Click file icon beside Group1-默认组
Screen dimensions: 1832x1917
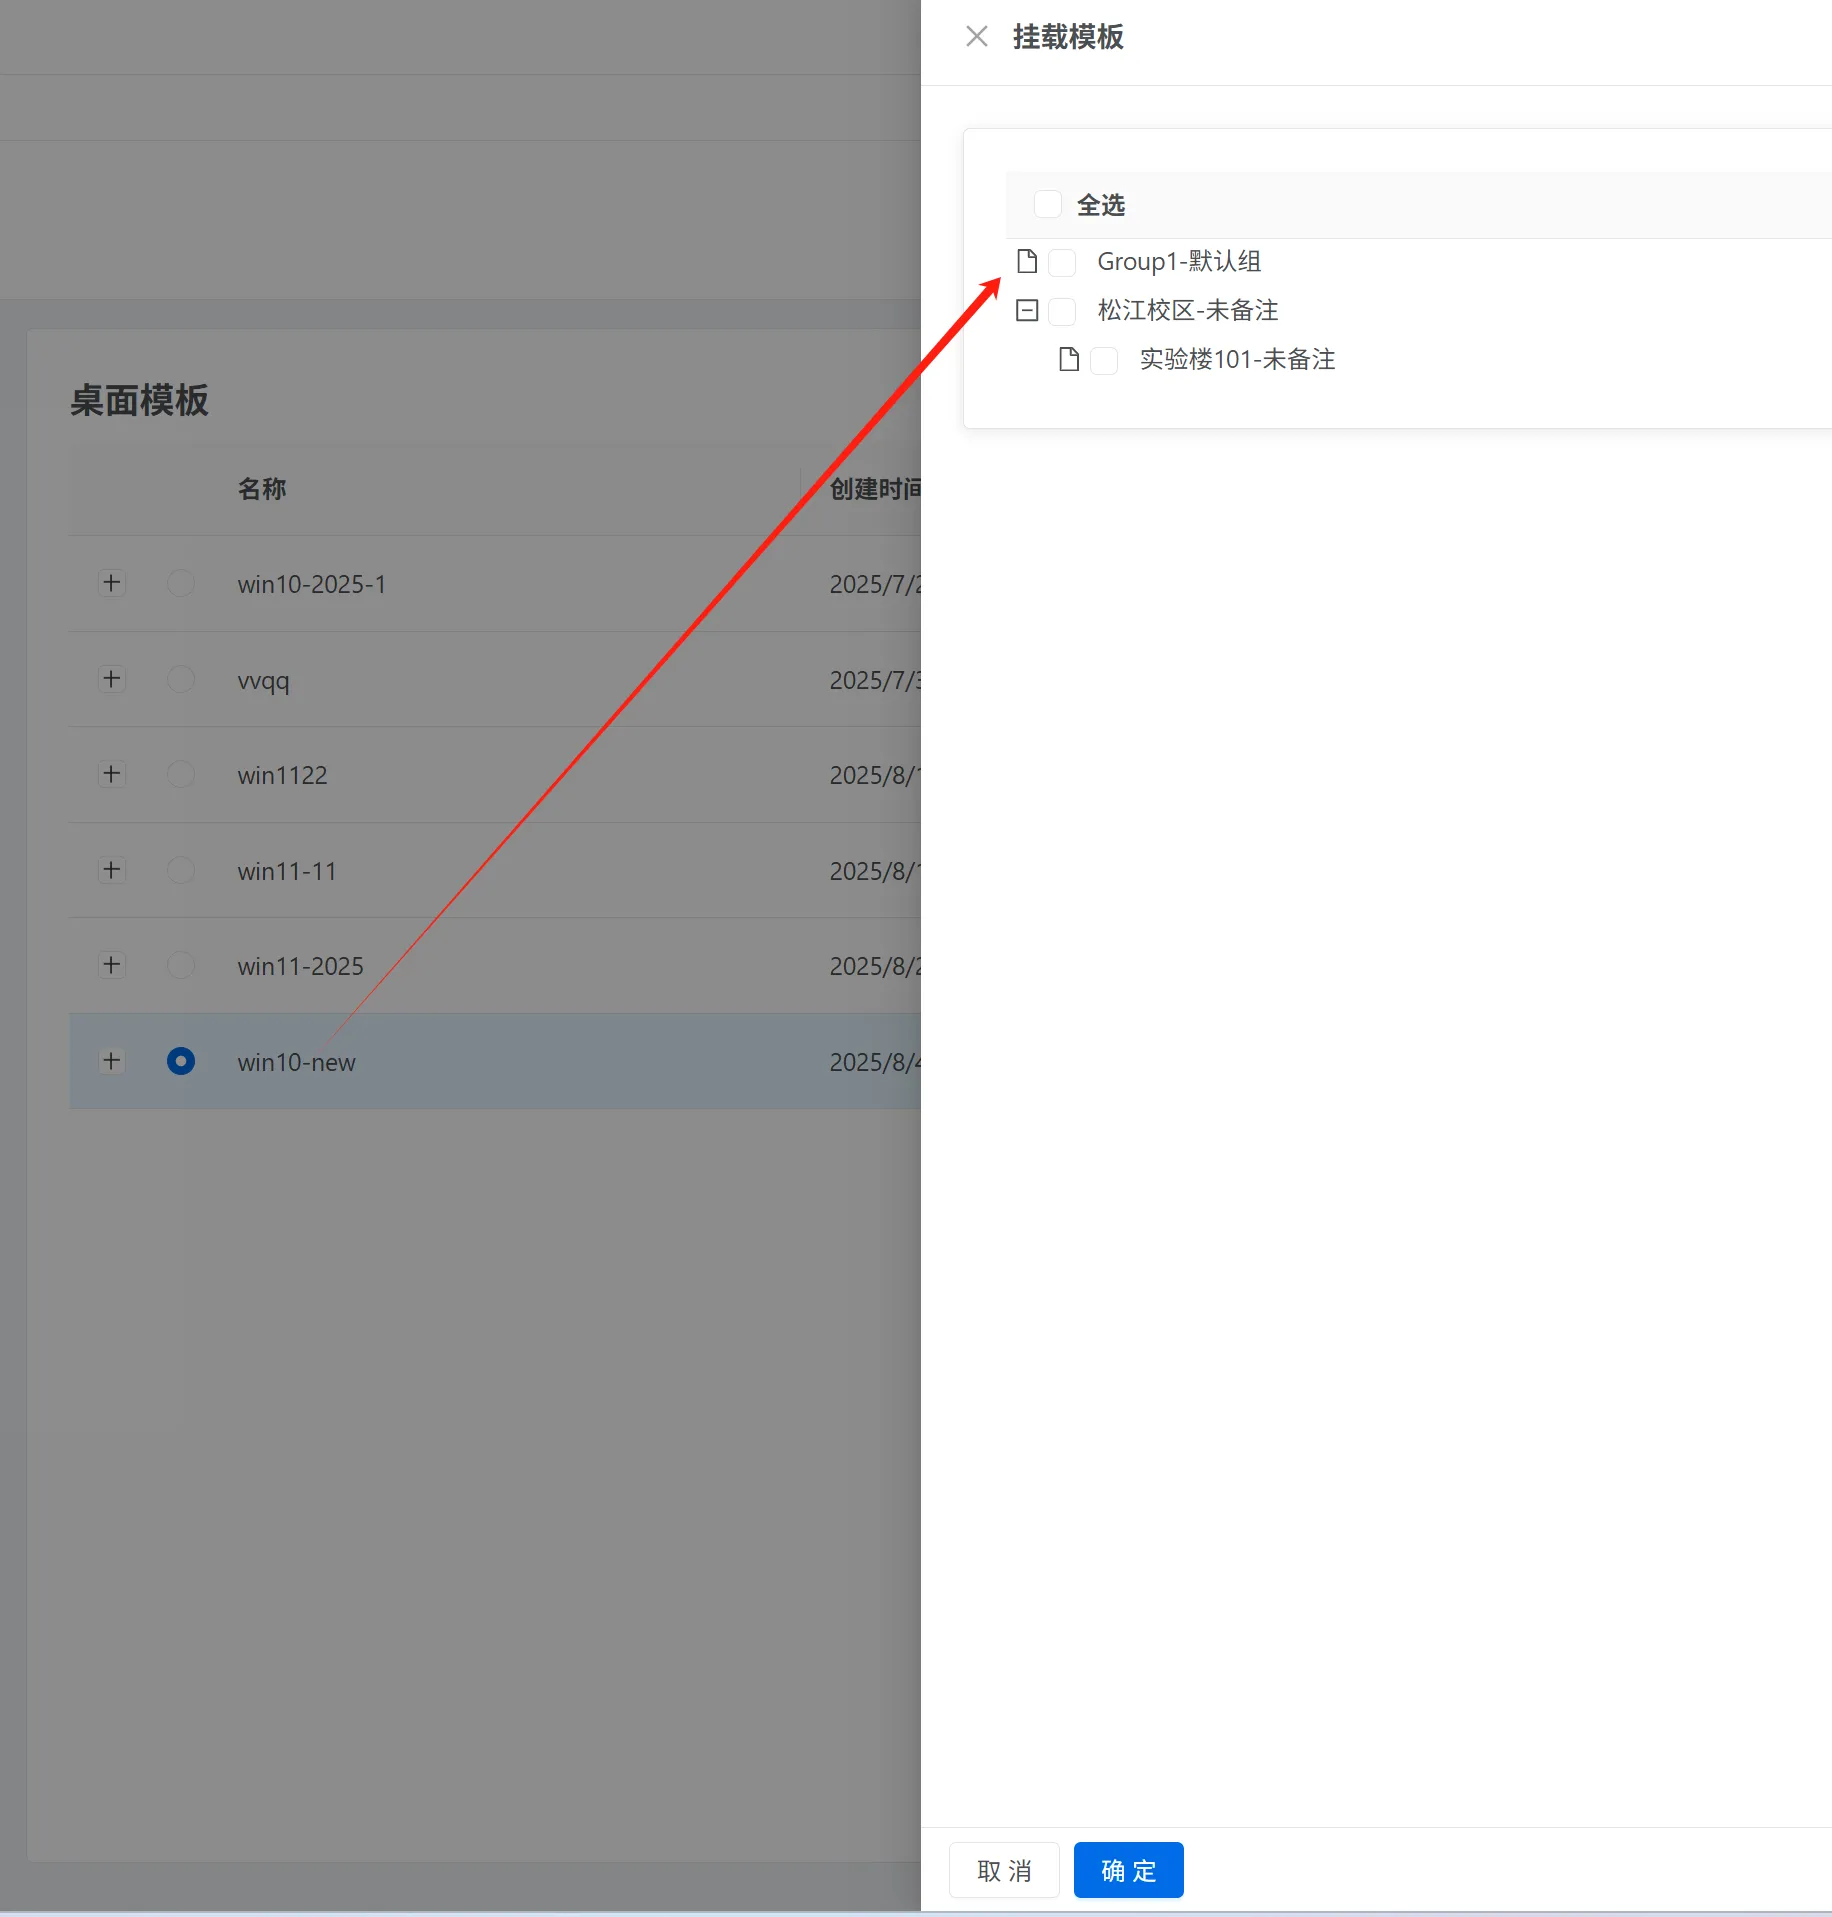1027,262
